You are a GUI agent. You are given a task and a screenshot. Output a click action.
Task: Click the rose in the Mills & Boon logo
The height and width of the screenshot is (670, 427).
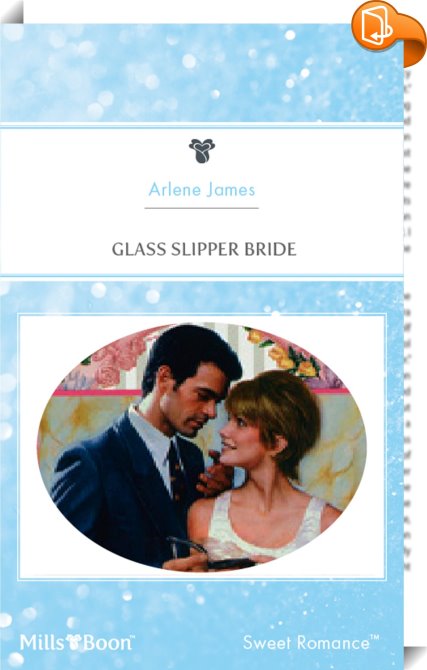[76, 643]
